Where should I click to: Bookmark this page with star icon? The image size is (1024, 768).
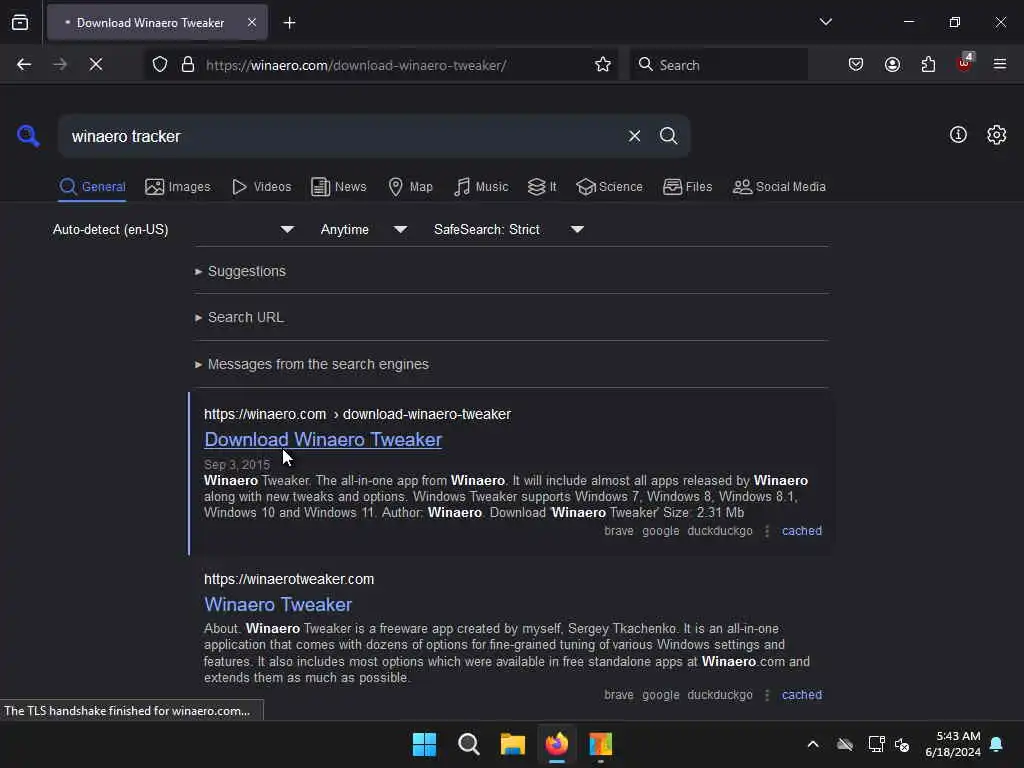coord(603,65)
